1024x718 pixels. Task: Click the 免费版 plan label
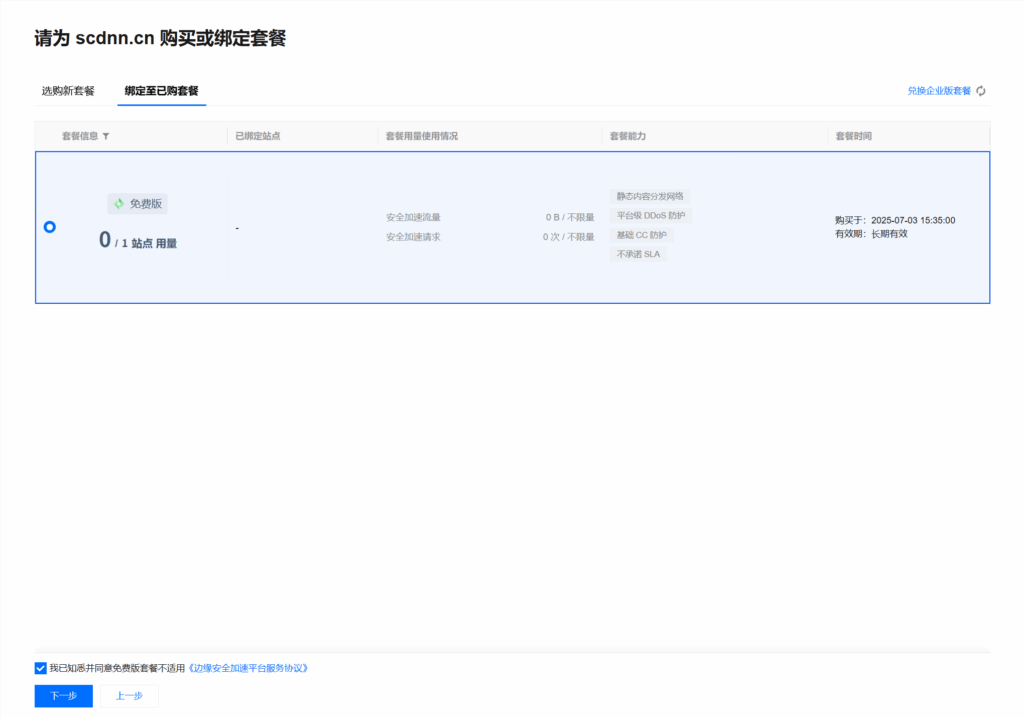tap(146, 204)
